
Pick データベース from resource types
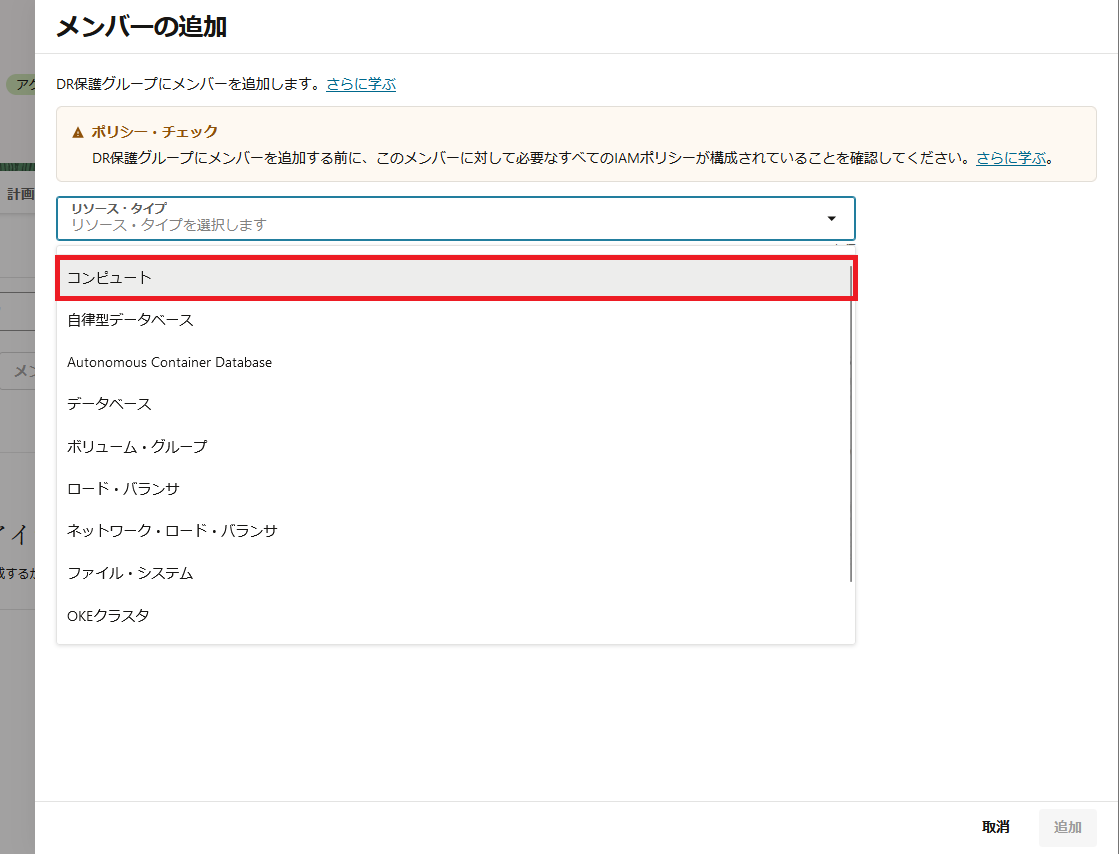pyautogui.click(x=109, y=404)
